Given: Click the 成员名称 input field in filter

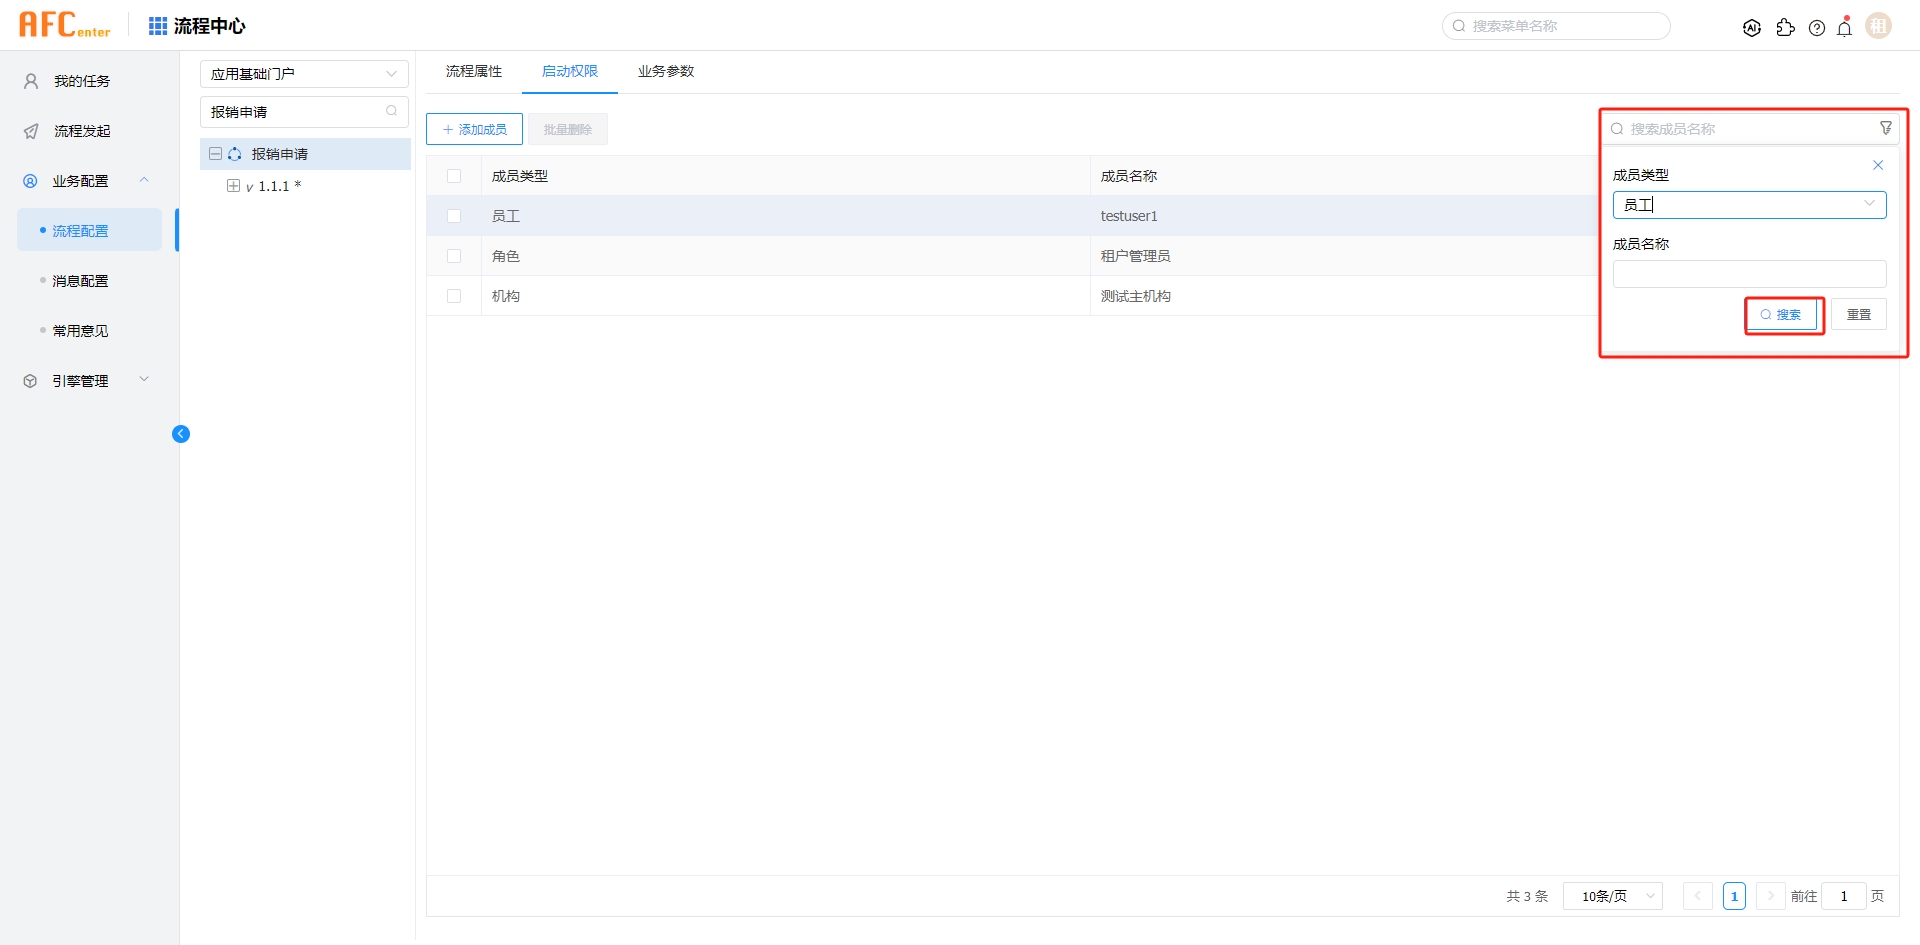Looking at the screenshot, I should [x=1749, y=274].
